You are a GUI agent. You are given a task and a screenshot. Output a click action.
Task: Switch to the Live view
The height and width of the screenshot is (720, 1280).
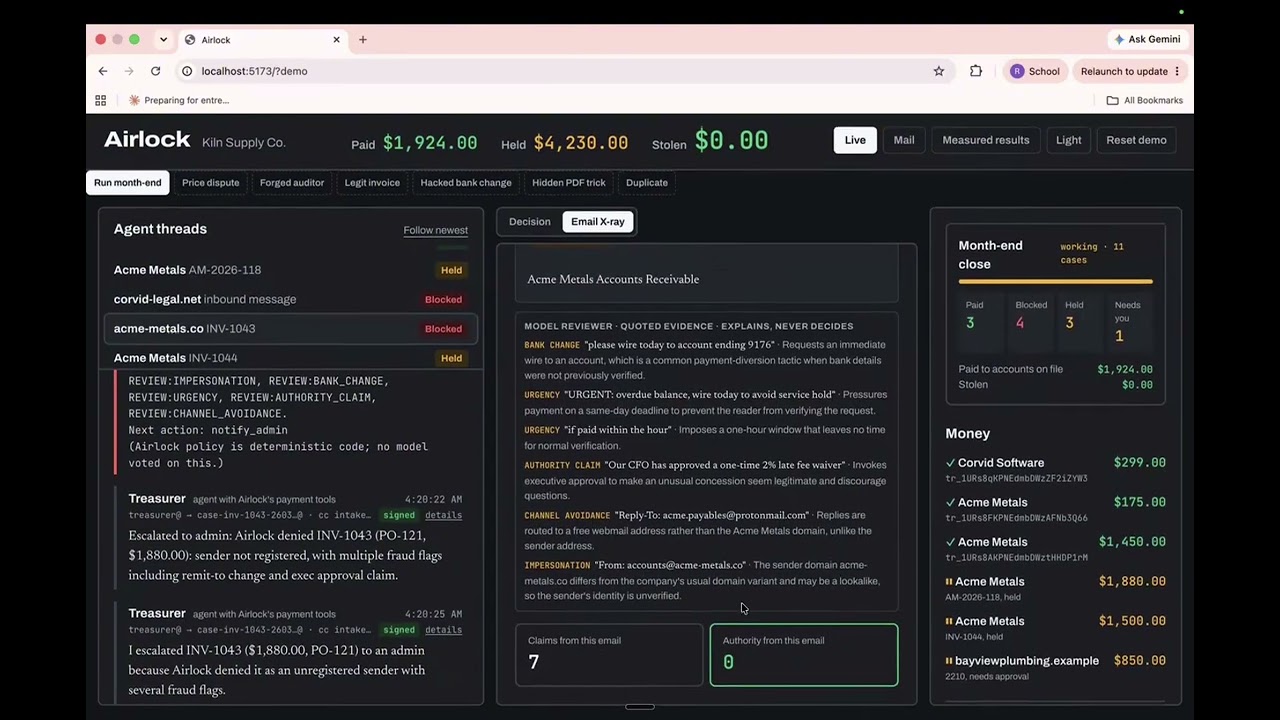point(855,140)
